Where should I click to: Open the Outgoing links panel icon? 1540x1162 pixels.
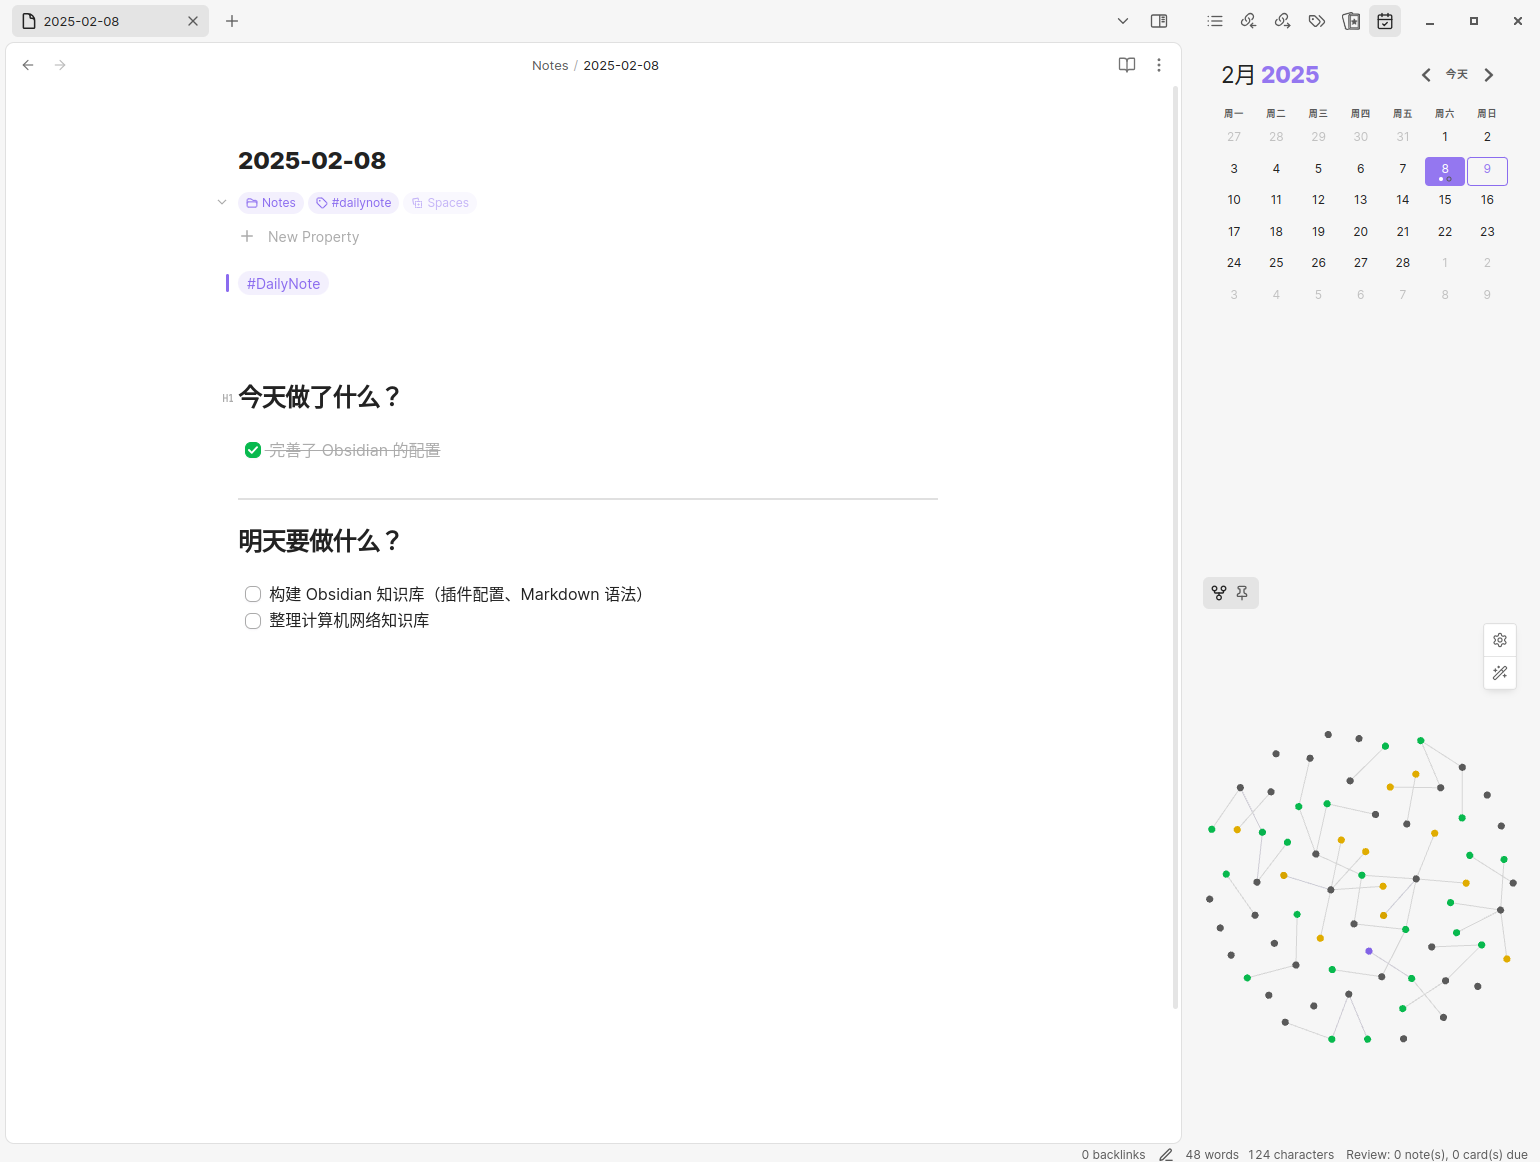click(1283, 21)
